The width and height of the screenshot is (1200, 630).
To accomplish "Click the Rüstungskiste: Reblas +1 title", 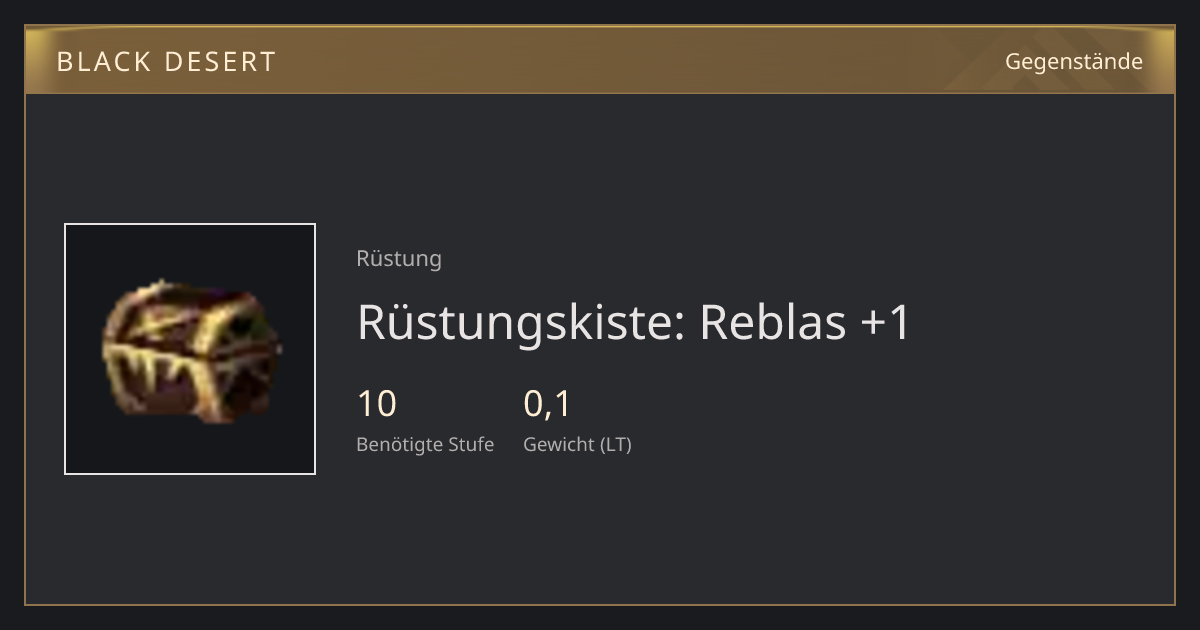I will tap(634, 322).
